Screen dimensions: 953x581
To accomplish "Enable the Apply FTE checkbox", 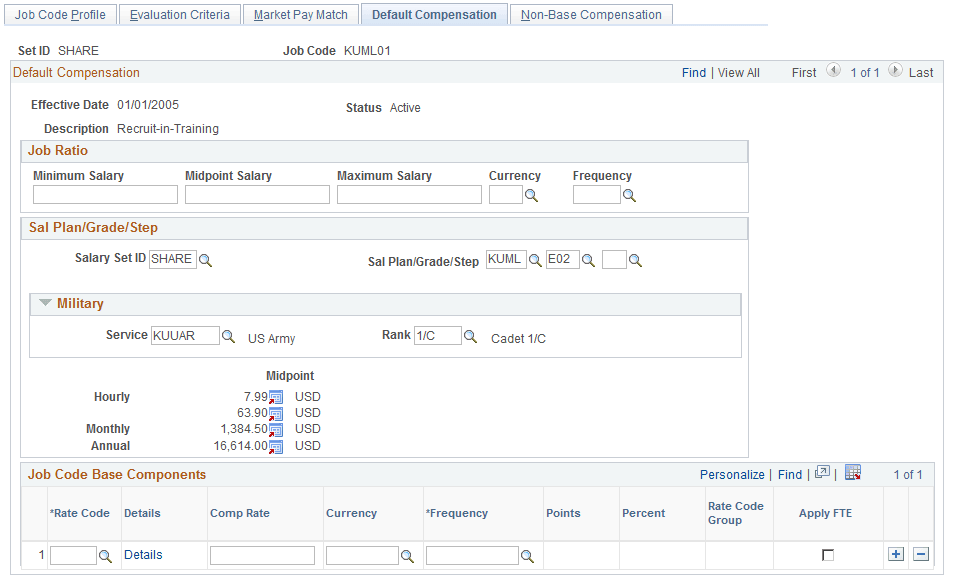I will (827, 555).
